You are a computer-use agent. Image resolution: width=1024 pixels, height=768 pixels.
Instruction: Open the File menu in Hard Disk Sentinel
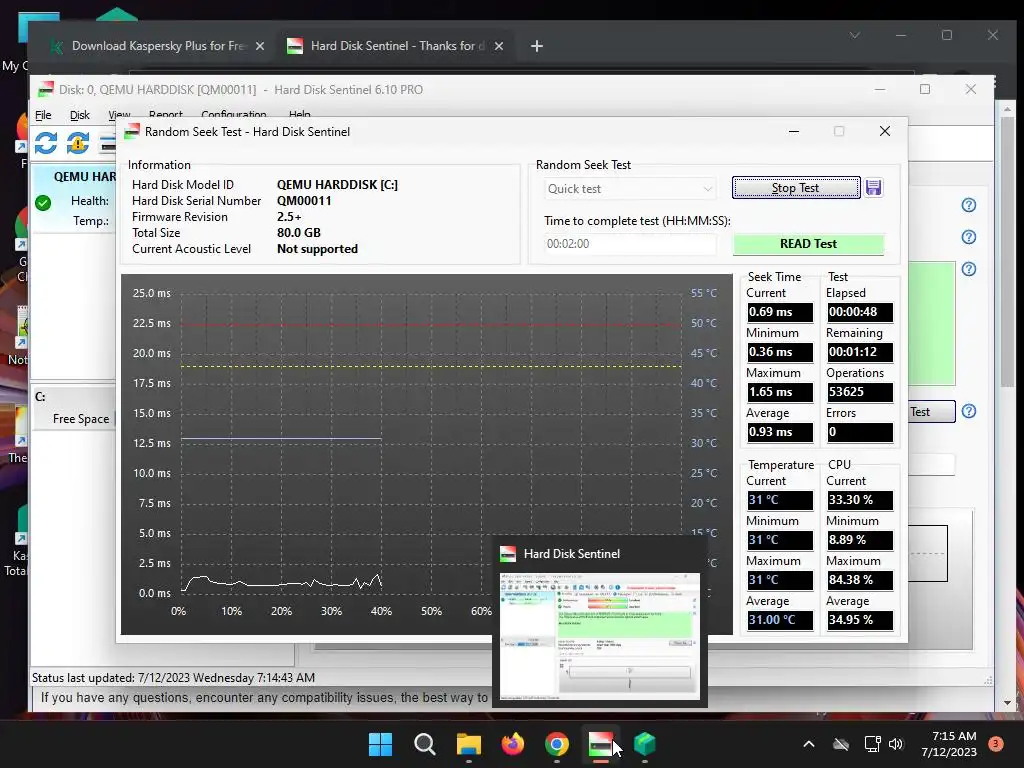pyautogui.click(x=43, y=115)
